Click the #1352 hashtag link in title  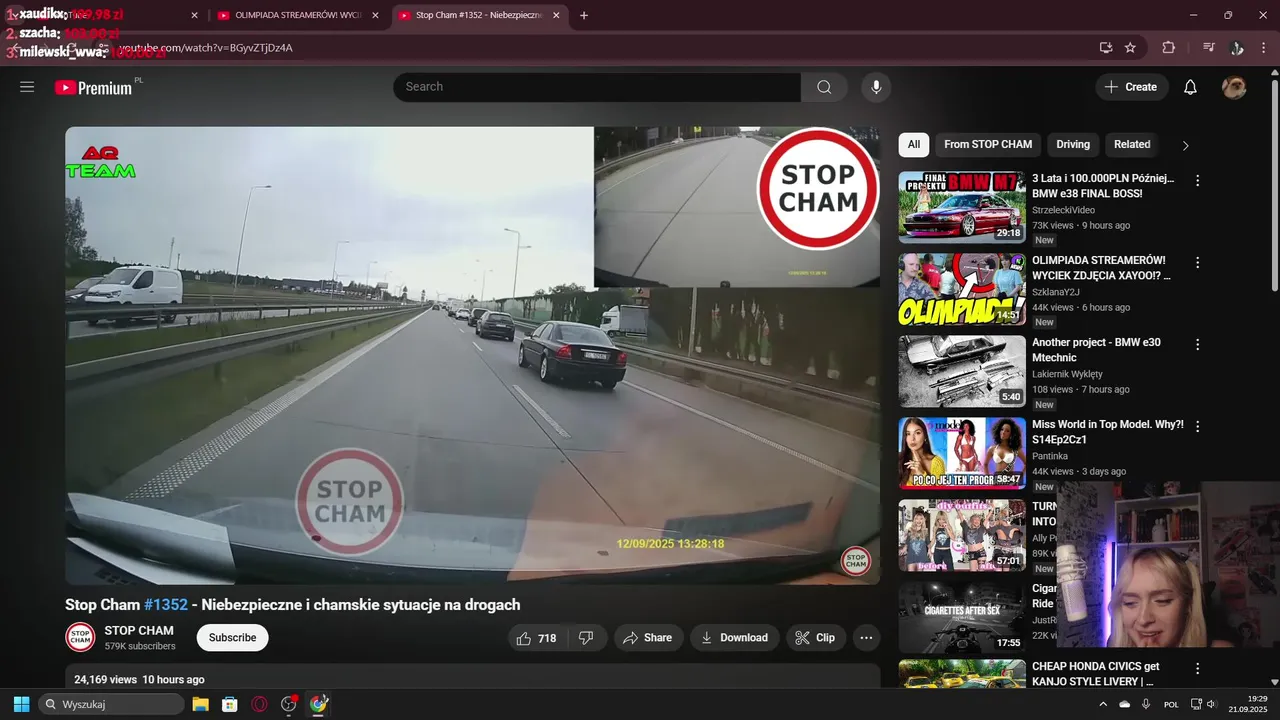(x=166, y=605)
